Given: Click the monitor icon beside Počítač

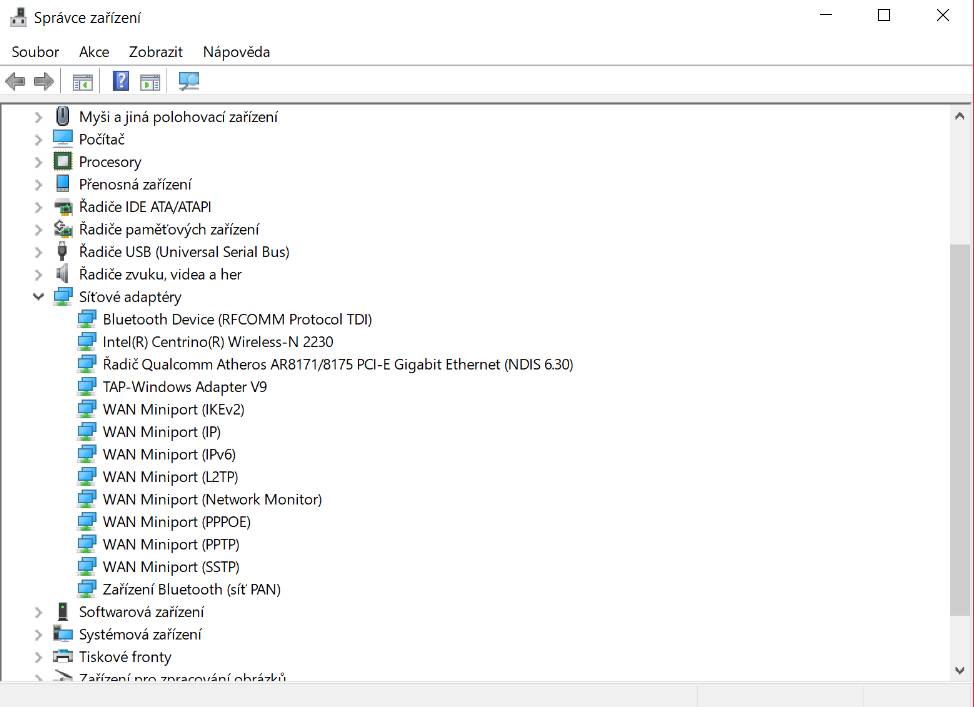Looking at the screenshot, I should pos(63,139).
